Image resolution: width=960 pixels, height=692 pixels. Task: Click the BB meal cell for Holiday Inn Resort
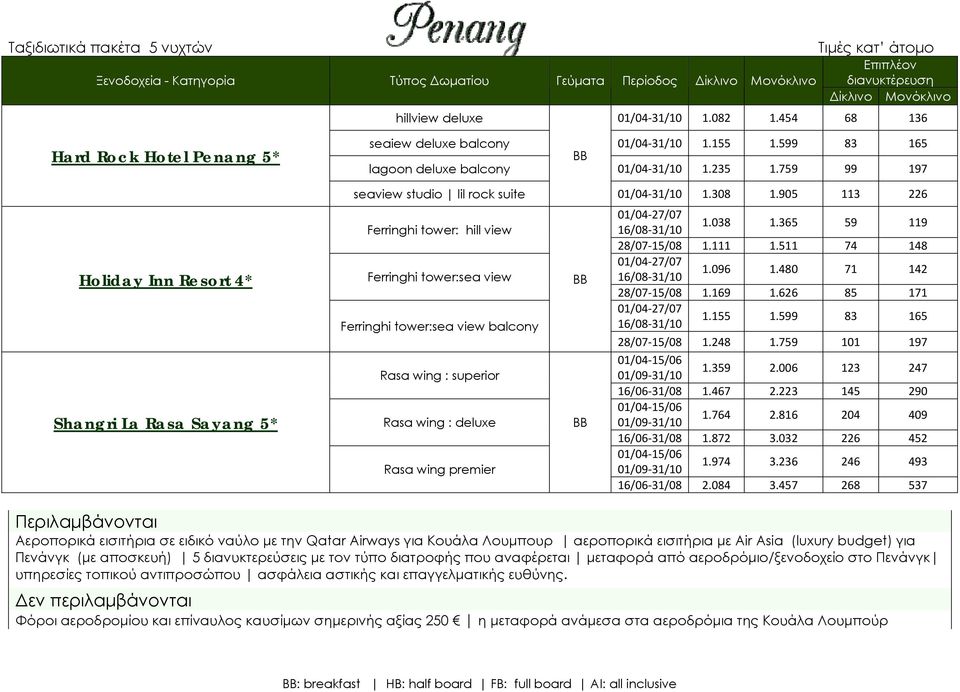coord(580,280)
